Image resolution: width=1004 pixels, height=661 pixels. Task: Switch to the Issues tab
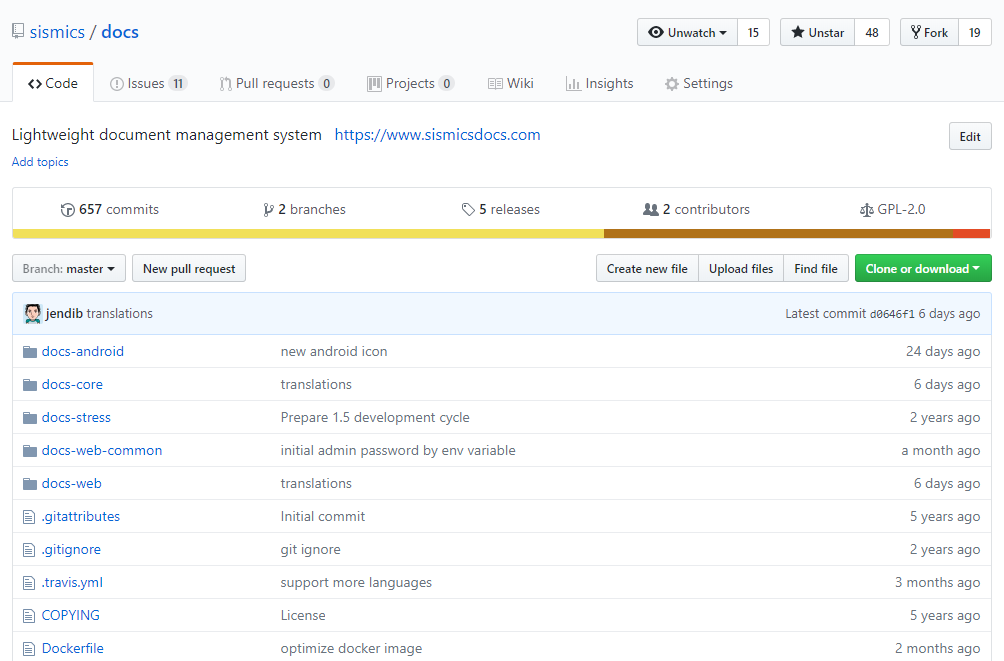pos(147,84)
